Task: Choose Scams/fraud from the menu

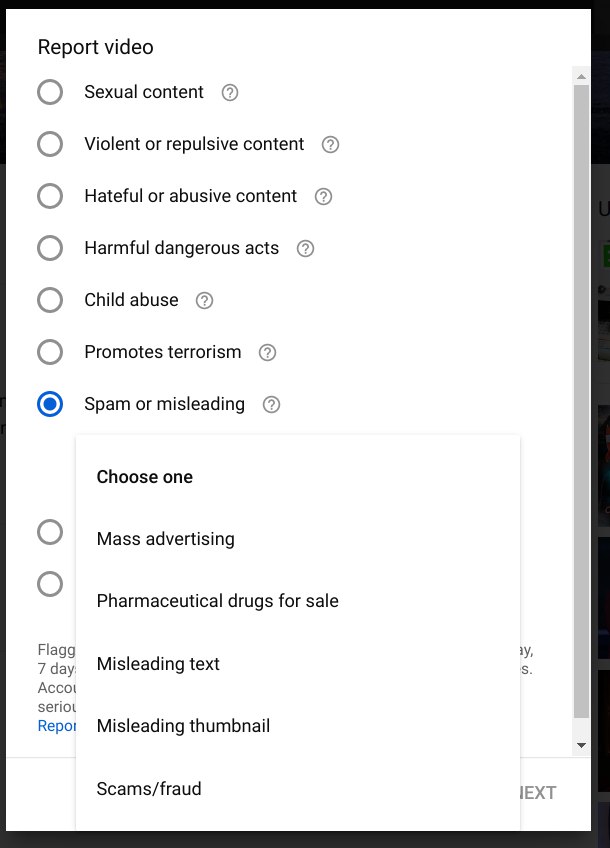Action: 149,789
